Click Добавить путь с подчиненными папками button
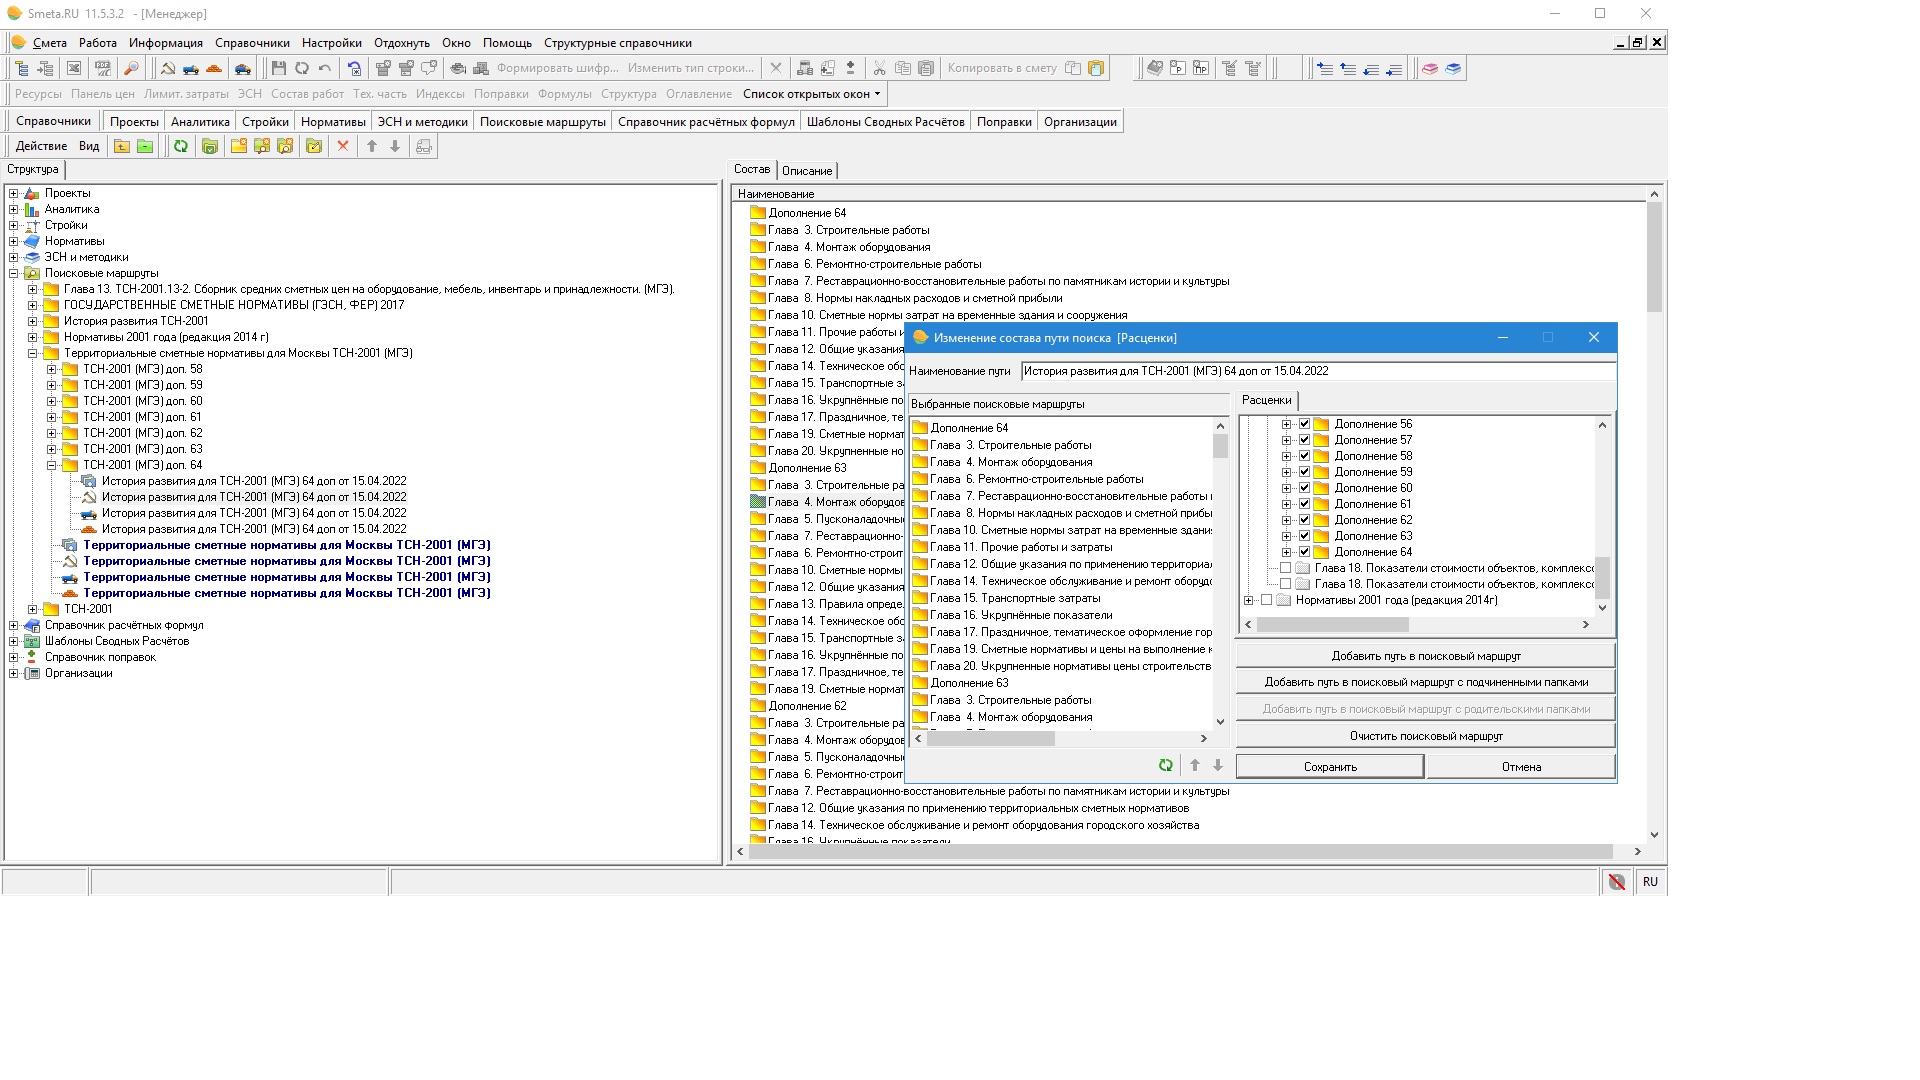This screenshot has height=1080, width=1920. point(1426,682)
